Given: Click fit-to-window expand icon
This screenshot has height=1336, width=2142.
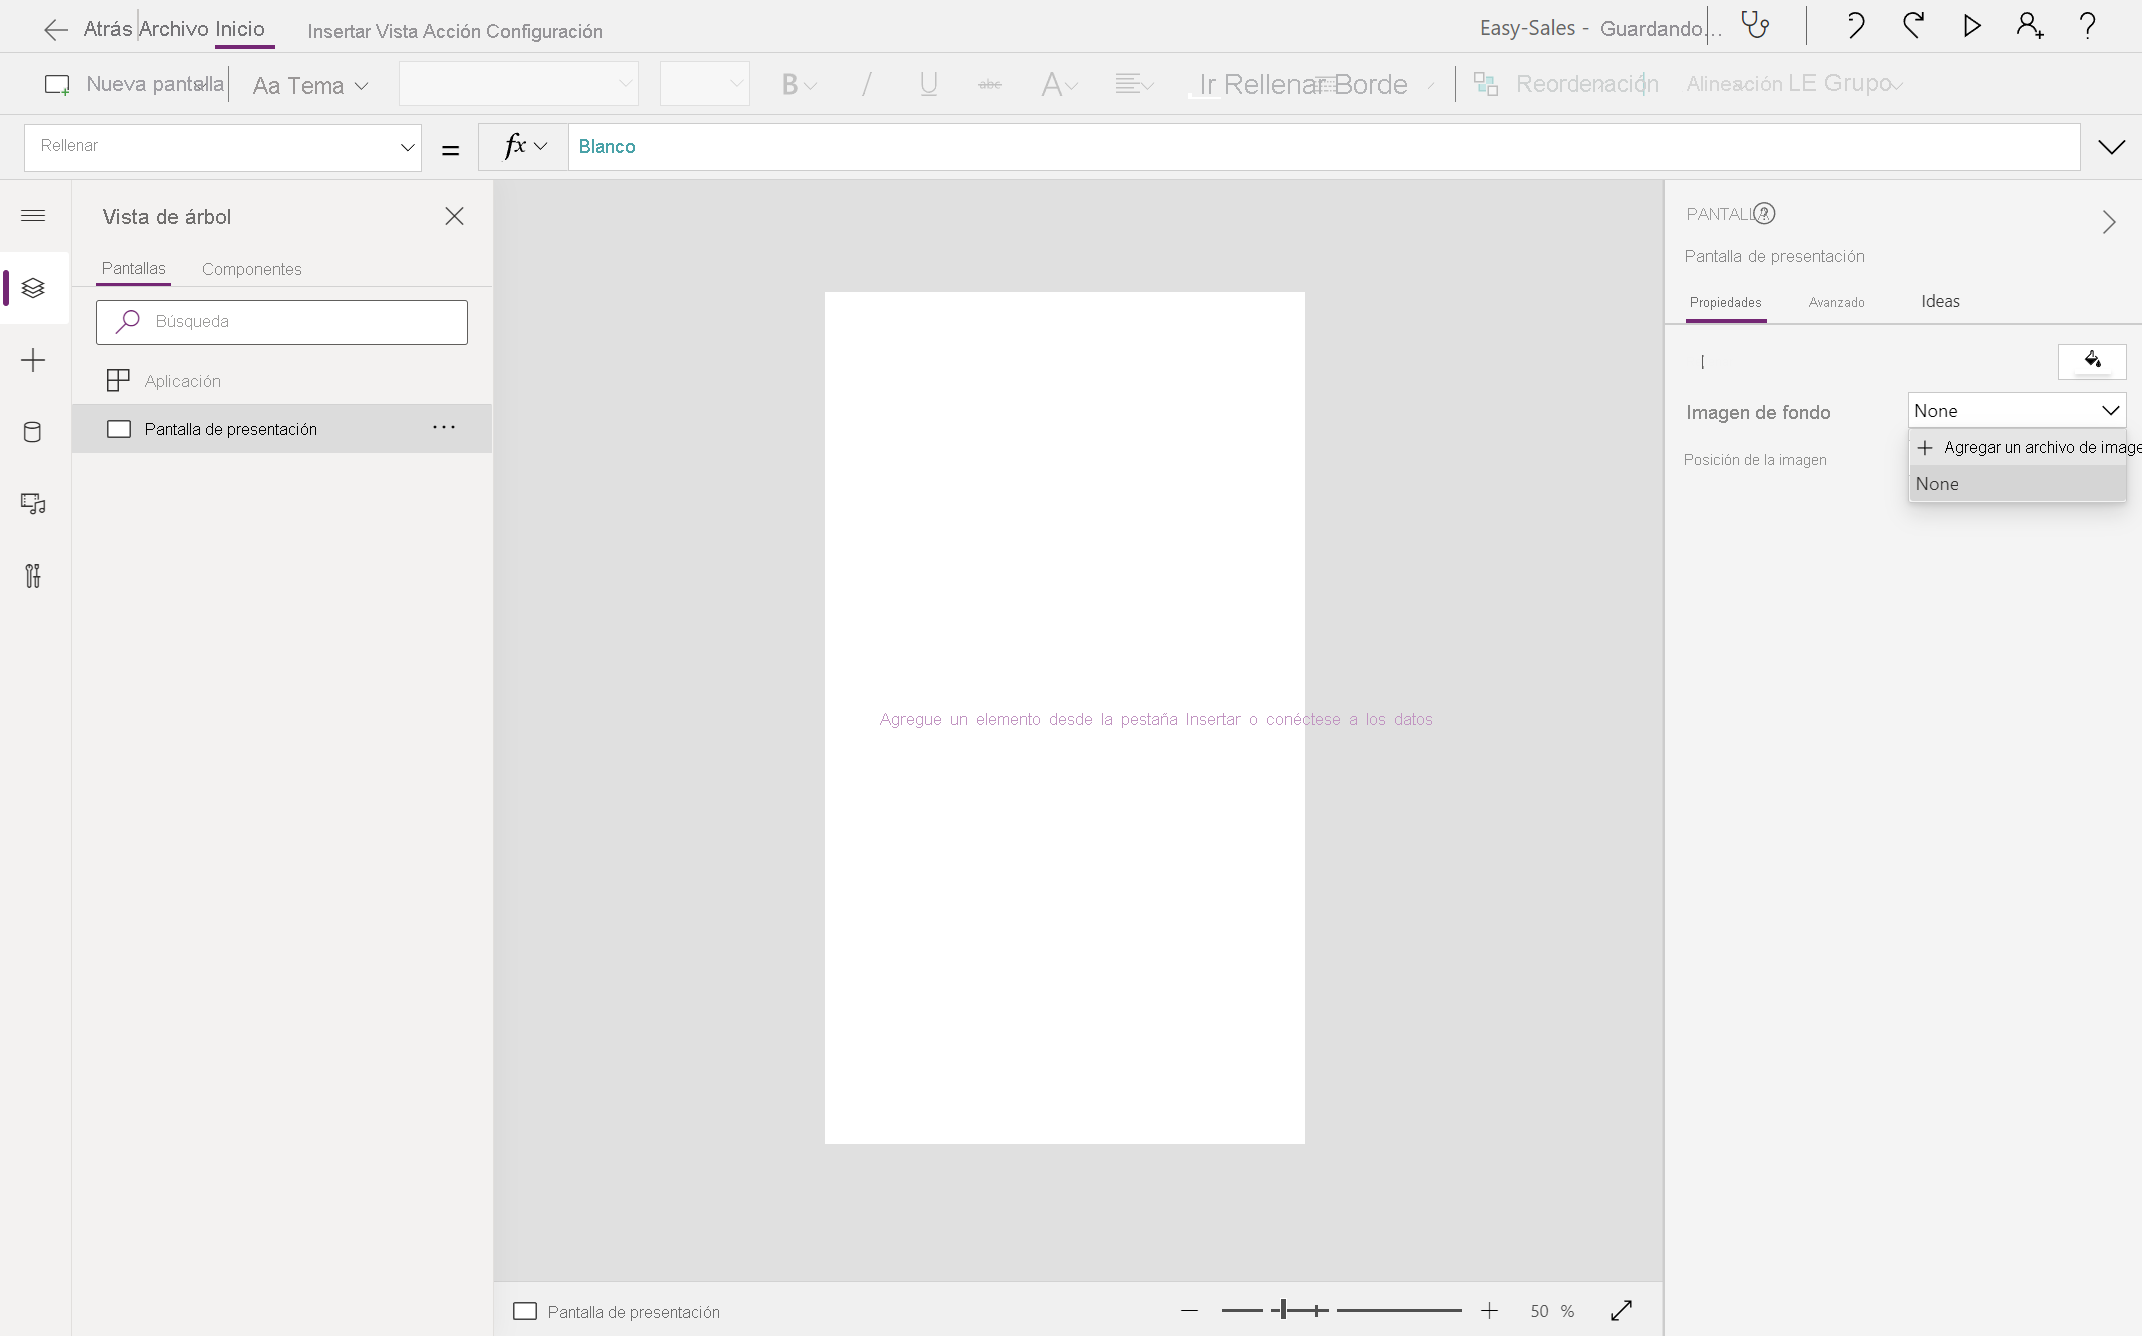Looking at the screenshot, I should [1621, 1310].
